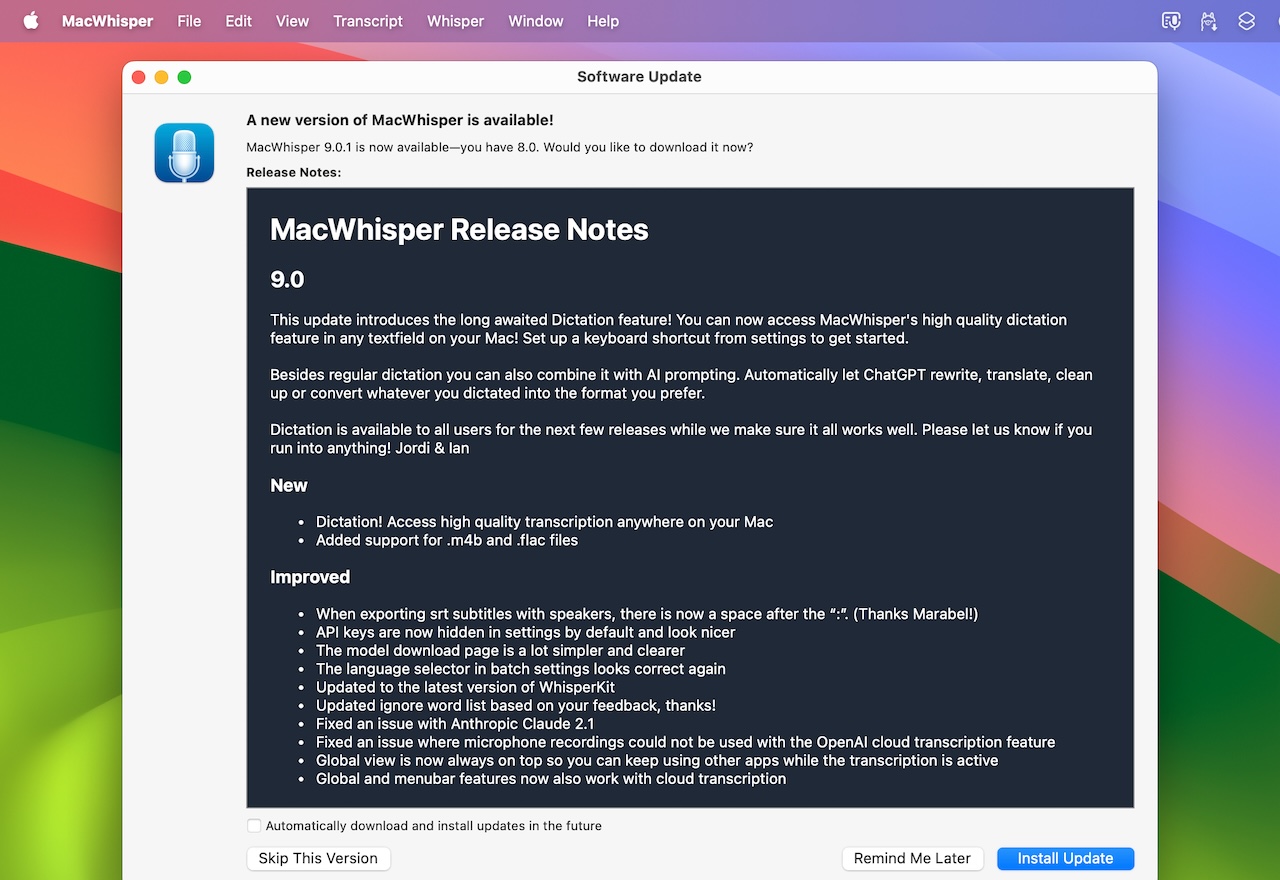Open the Transcript menu

click(368, 21)
